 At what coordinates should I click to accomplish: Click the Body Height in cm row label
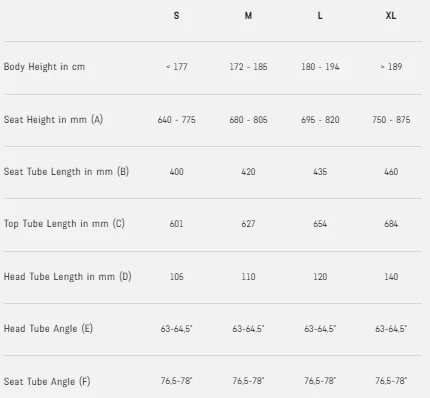pyautogui.click(x=44, y=67)
